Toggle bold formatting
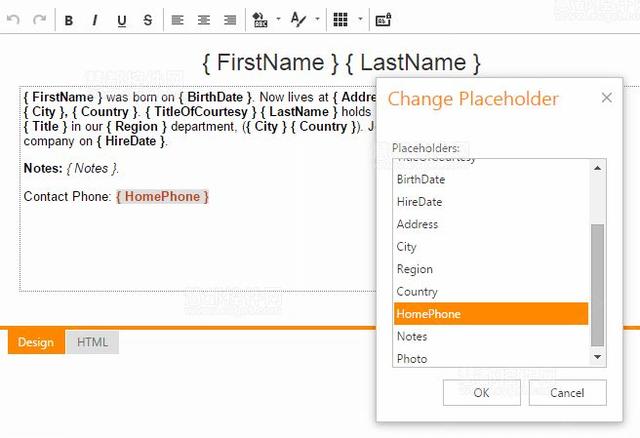Image resolution: width=640 pixels, height=438 pixels. click(x=69, y=20)
